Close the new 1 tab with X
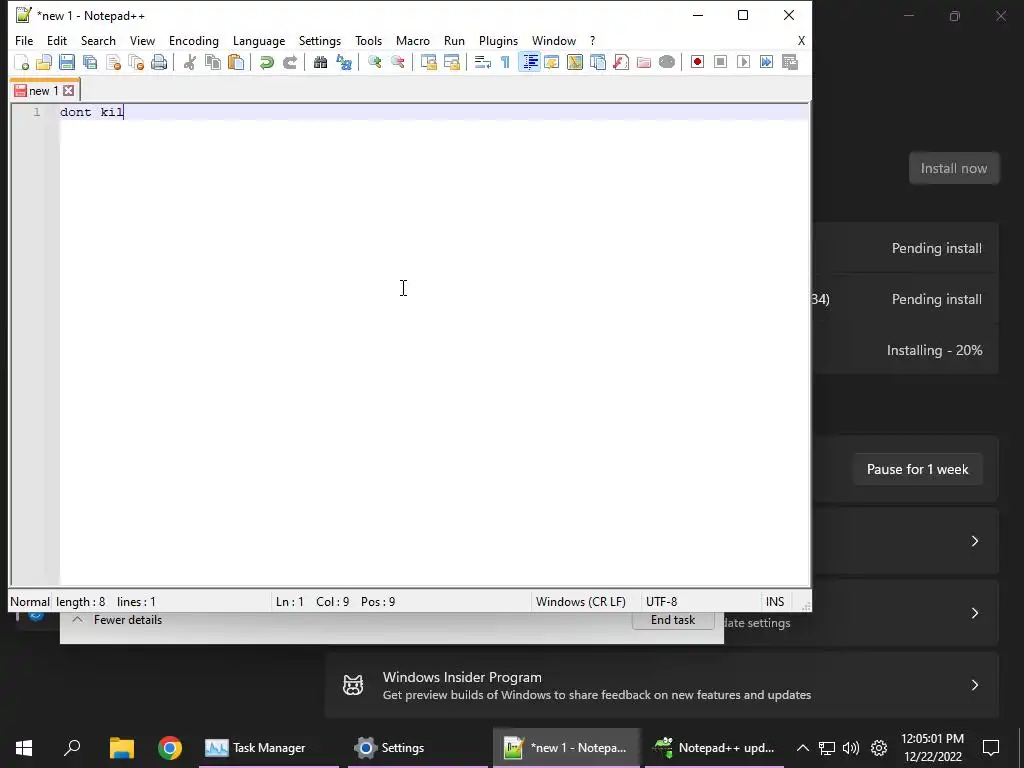Image resolution: width=1024 pixels, height=768 pixels. click(69, 91)
